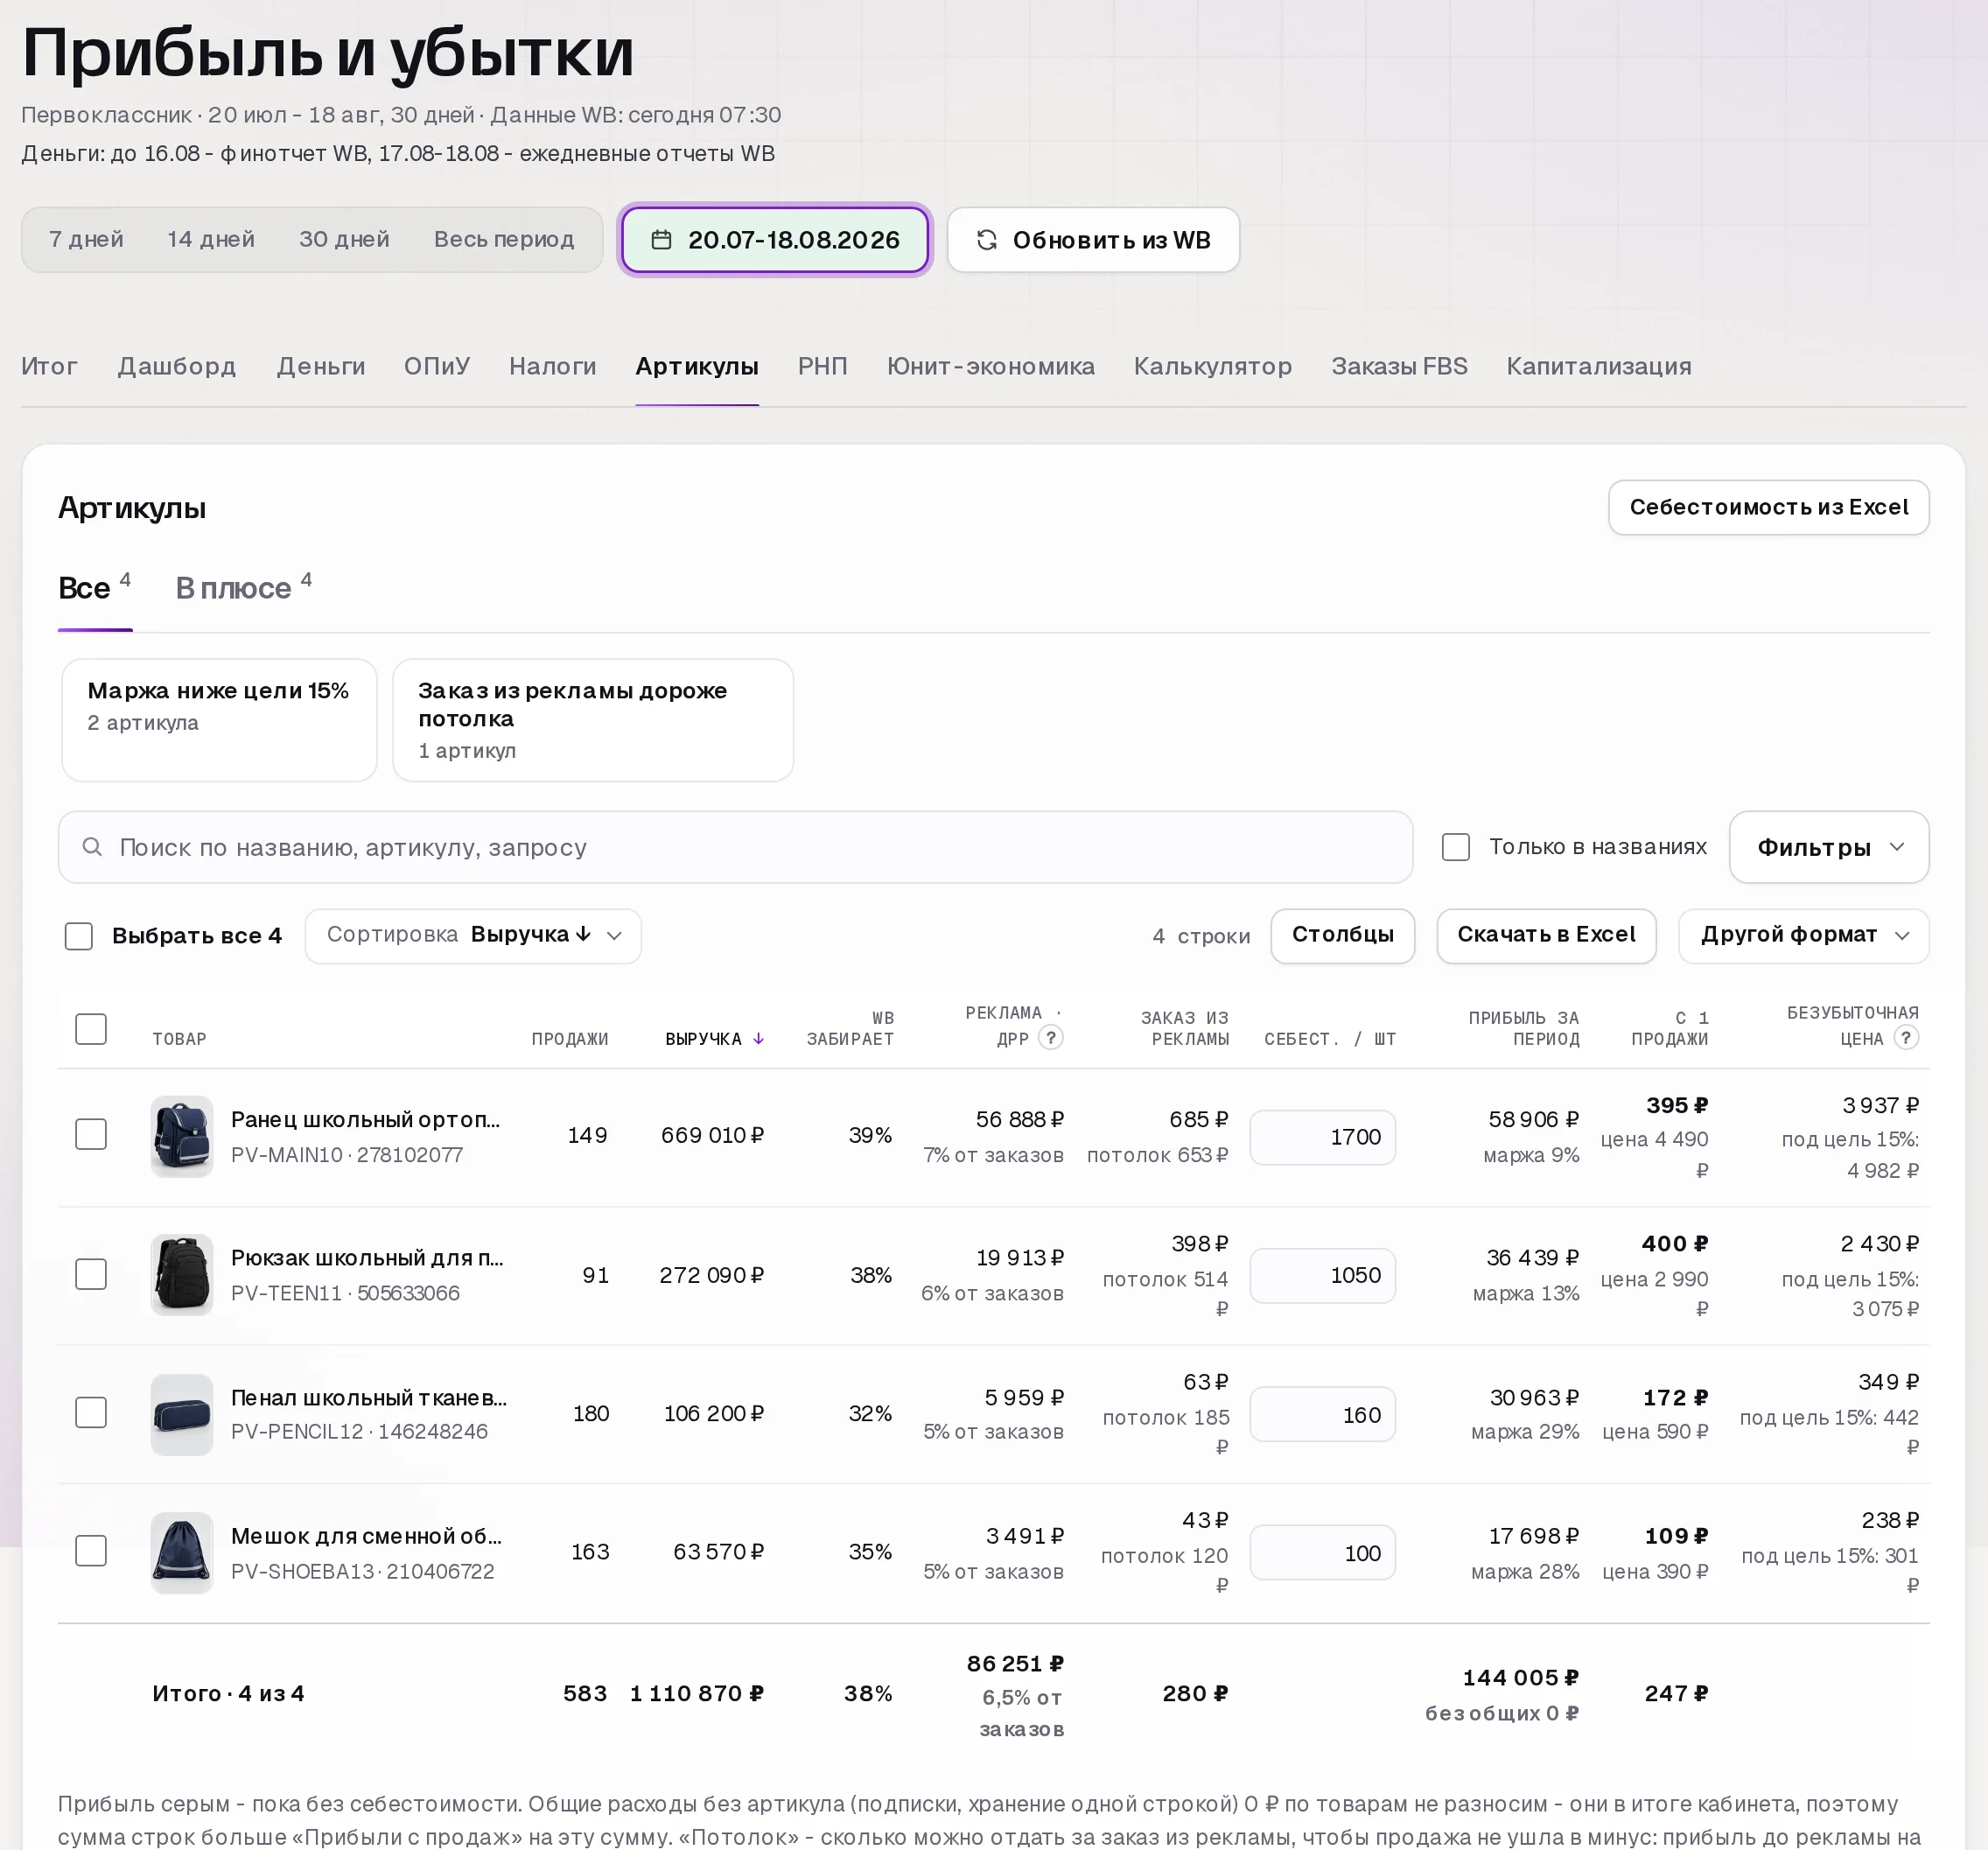Edit the cost field showing 160

pyautogui.click(x=1322, y=1414)
